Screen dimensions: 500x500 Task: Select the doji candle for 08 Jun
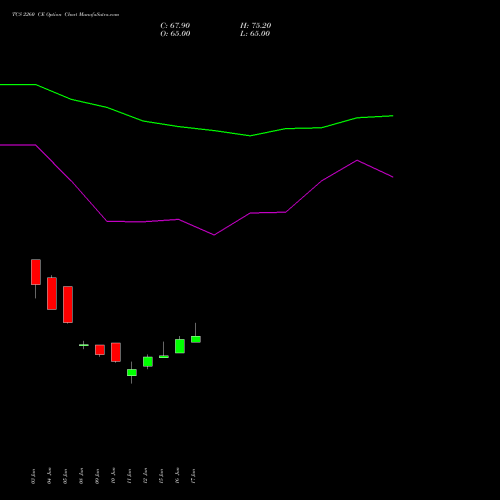(x=84, y=345)
